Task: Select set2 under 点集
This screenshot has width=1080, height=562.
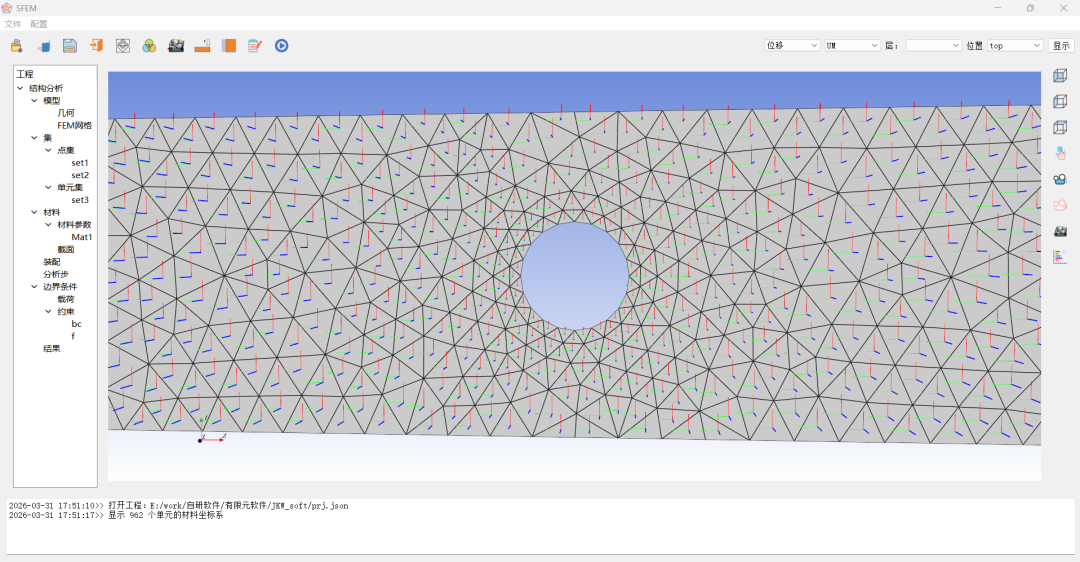Action: pyautogui.click(x=80, y=175)
